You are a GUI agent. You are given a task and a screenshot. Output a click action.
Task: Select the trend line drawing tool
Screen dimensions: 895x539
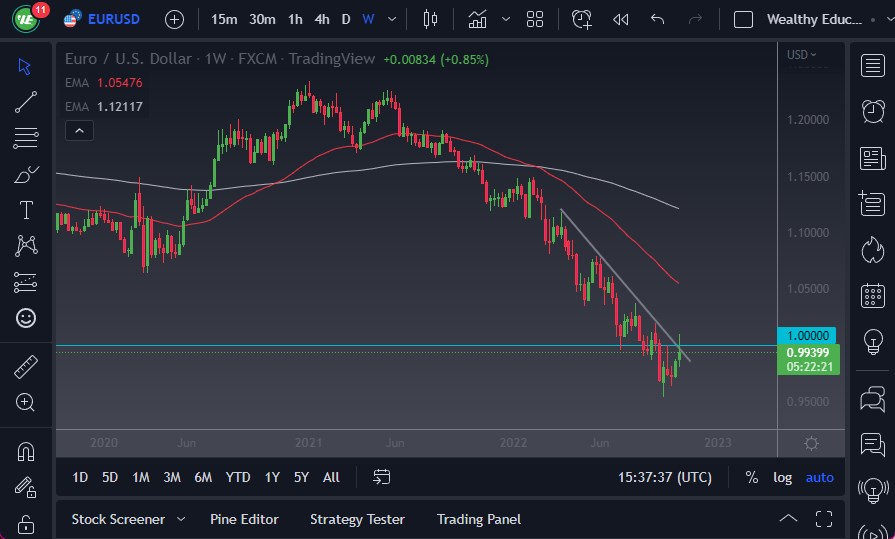coord(26,101)
